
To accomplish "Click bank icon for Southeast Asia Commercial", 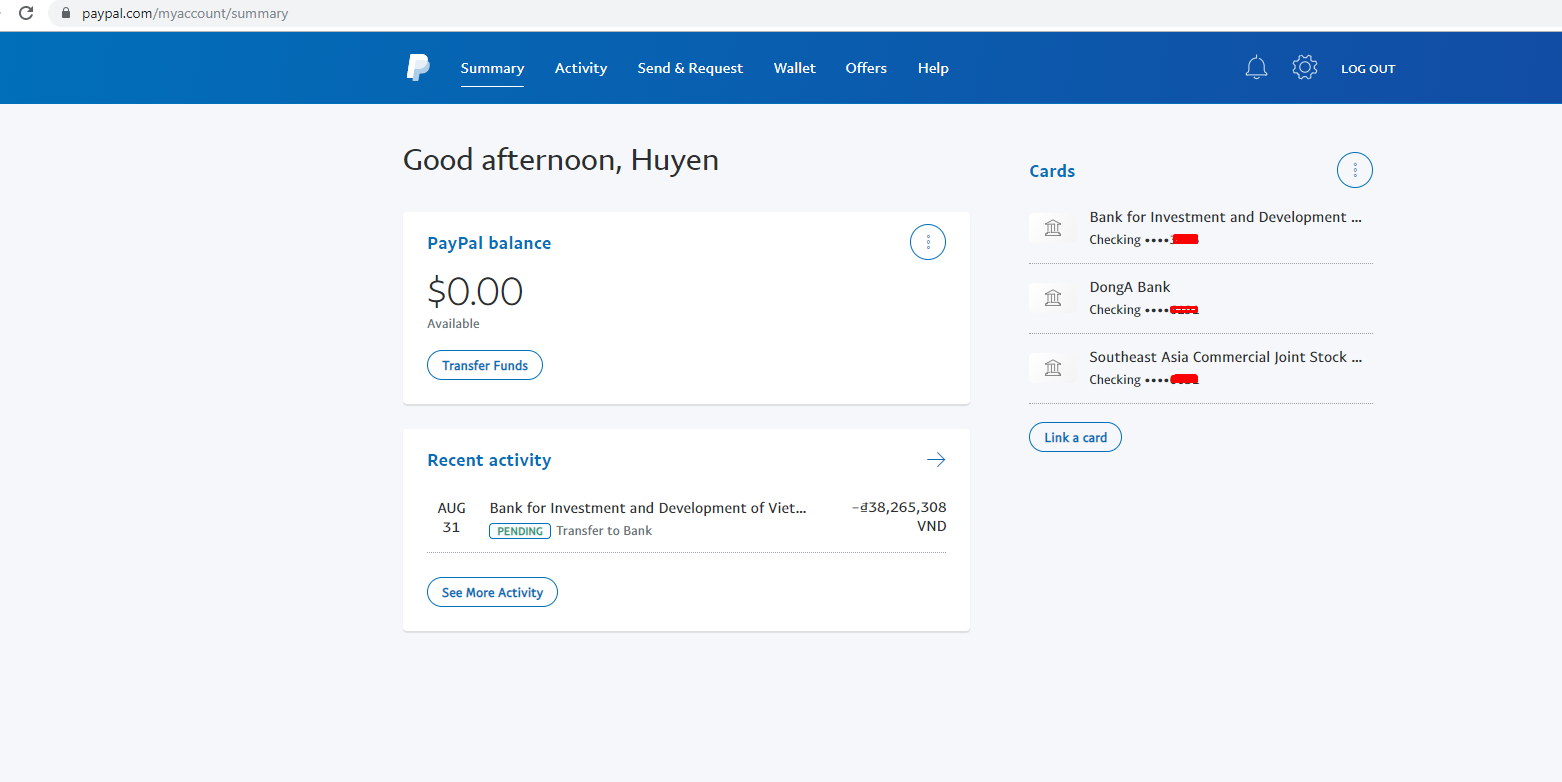I will (x=1052, y=368).
